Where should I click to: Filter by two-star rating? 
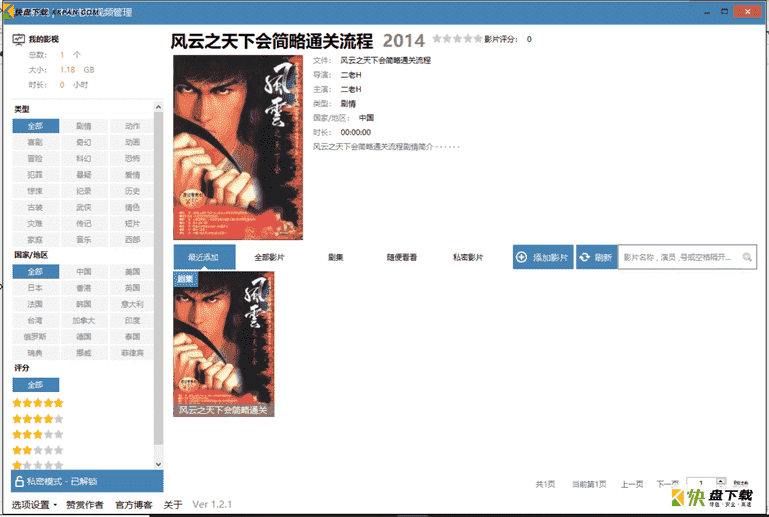(x=38, y=450)
